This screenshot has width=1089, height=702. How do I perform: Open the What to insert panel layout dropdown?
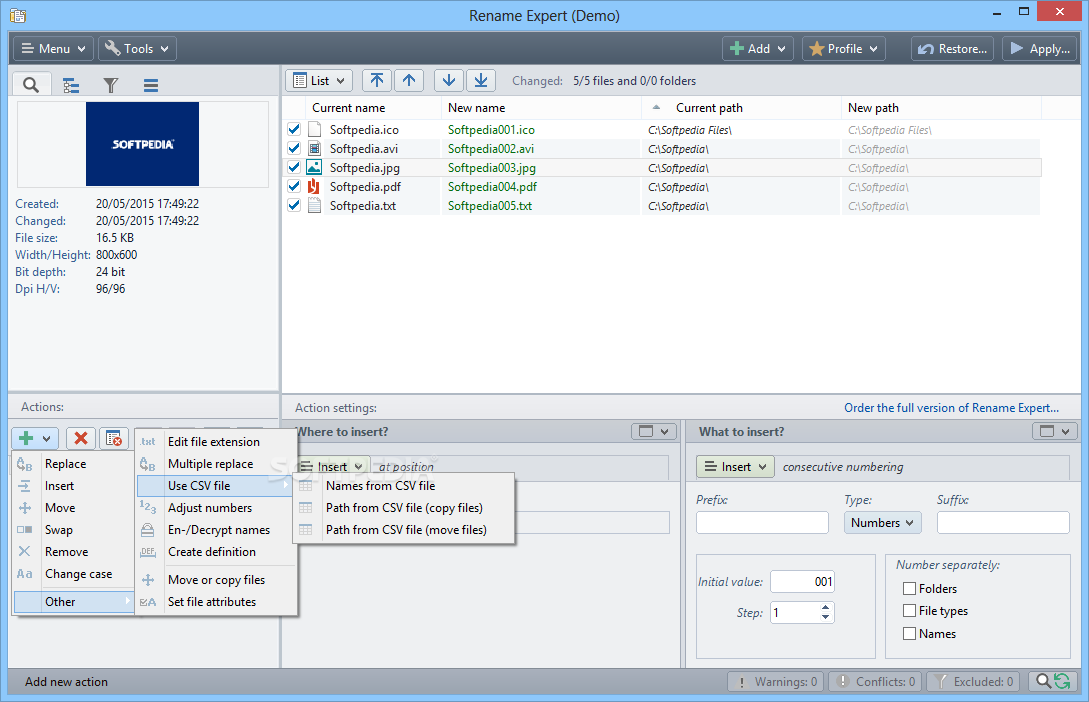pos(1054,431)
